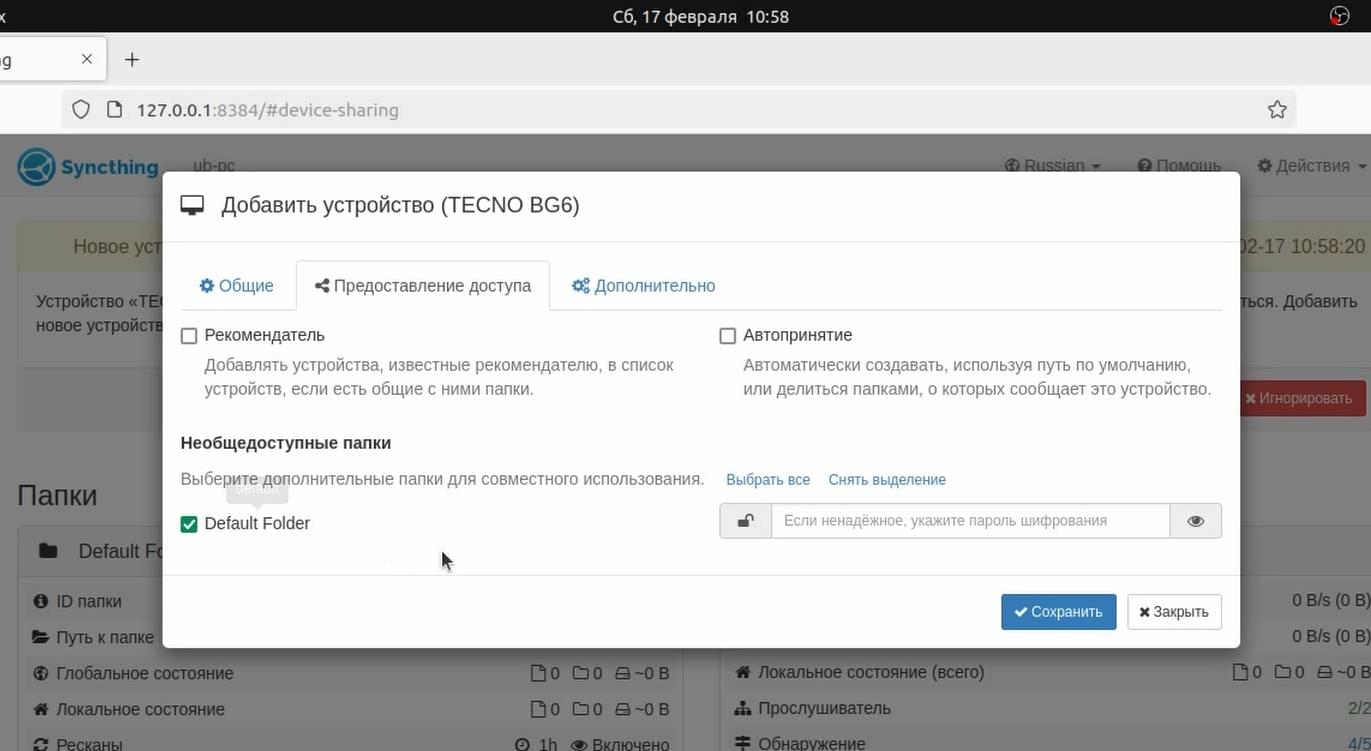
Task: Click Локальное состояние (всего) home icon
Action: pos(743,673)
